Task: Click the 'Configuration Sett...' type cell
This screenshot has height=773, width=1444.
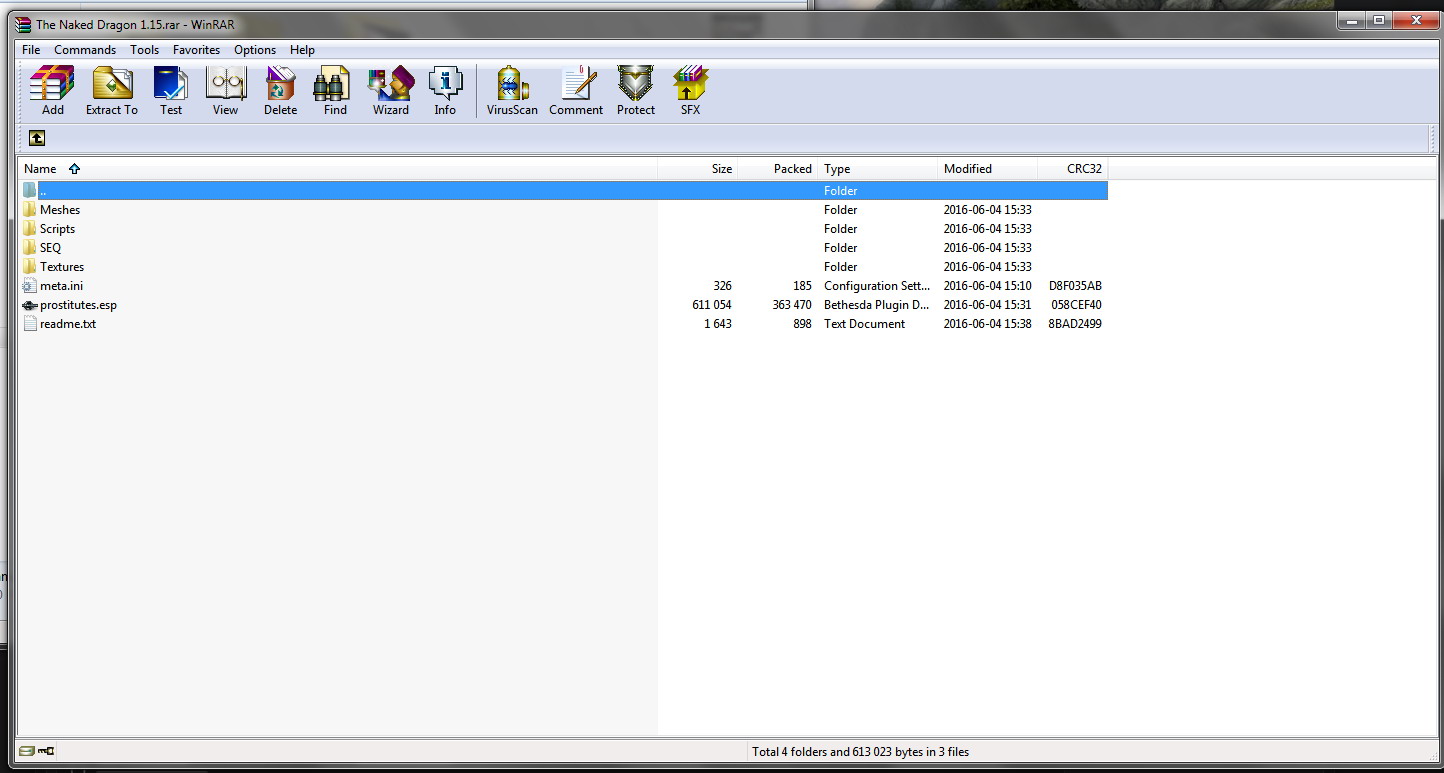Action: (877, 286)
